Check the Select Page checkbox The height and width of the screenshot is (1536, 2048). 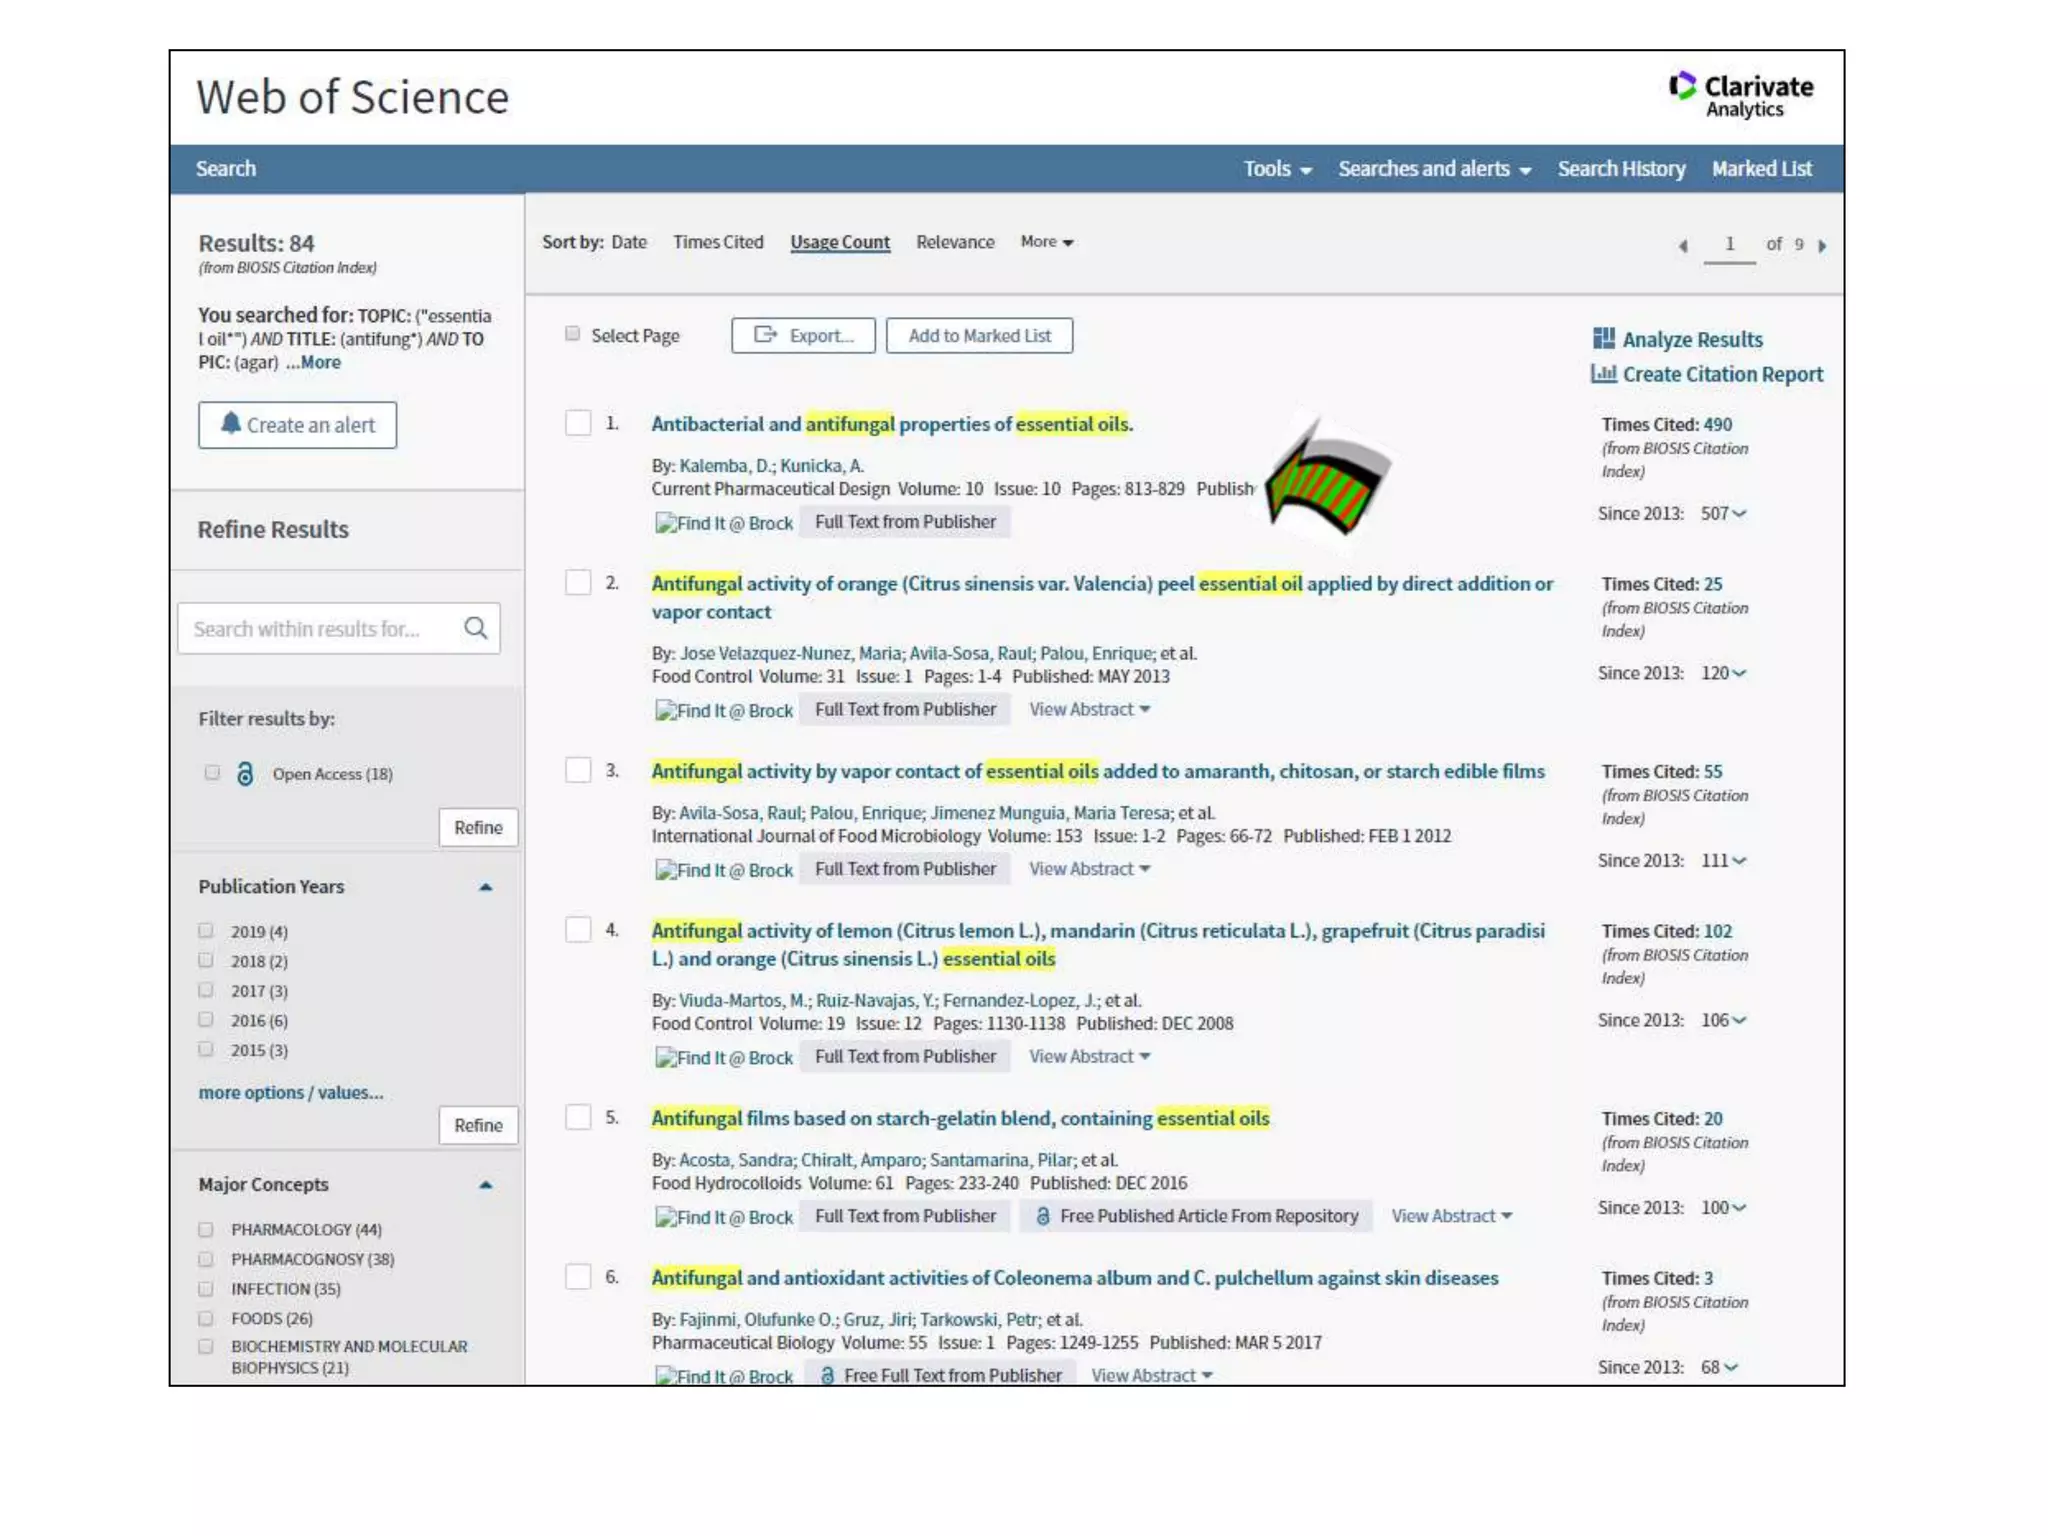pyautogui.click(x=572, y=334)
